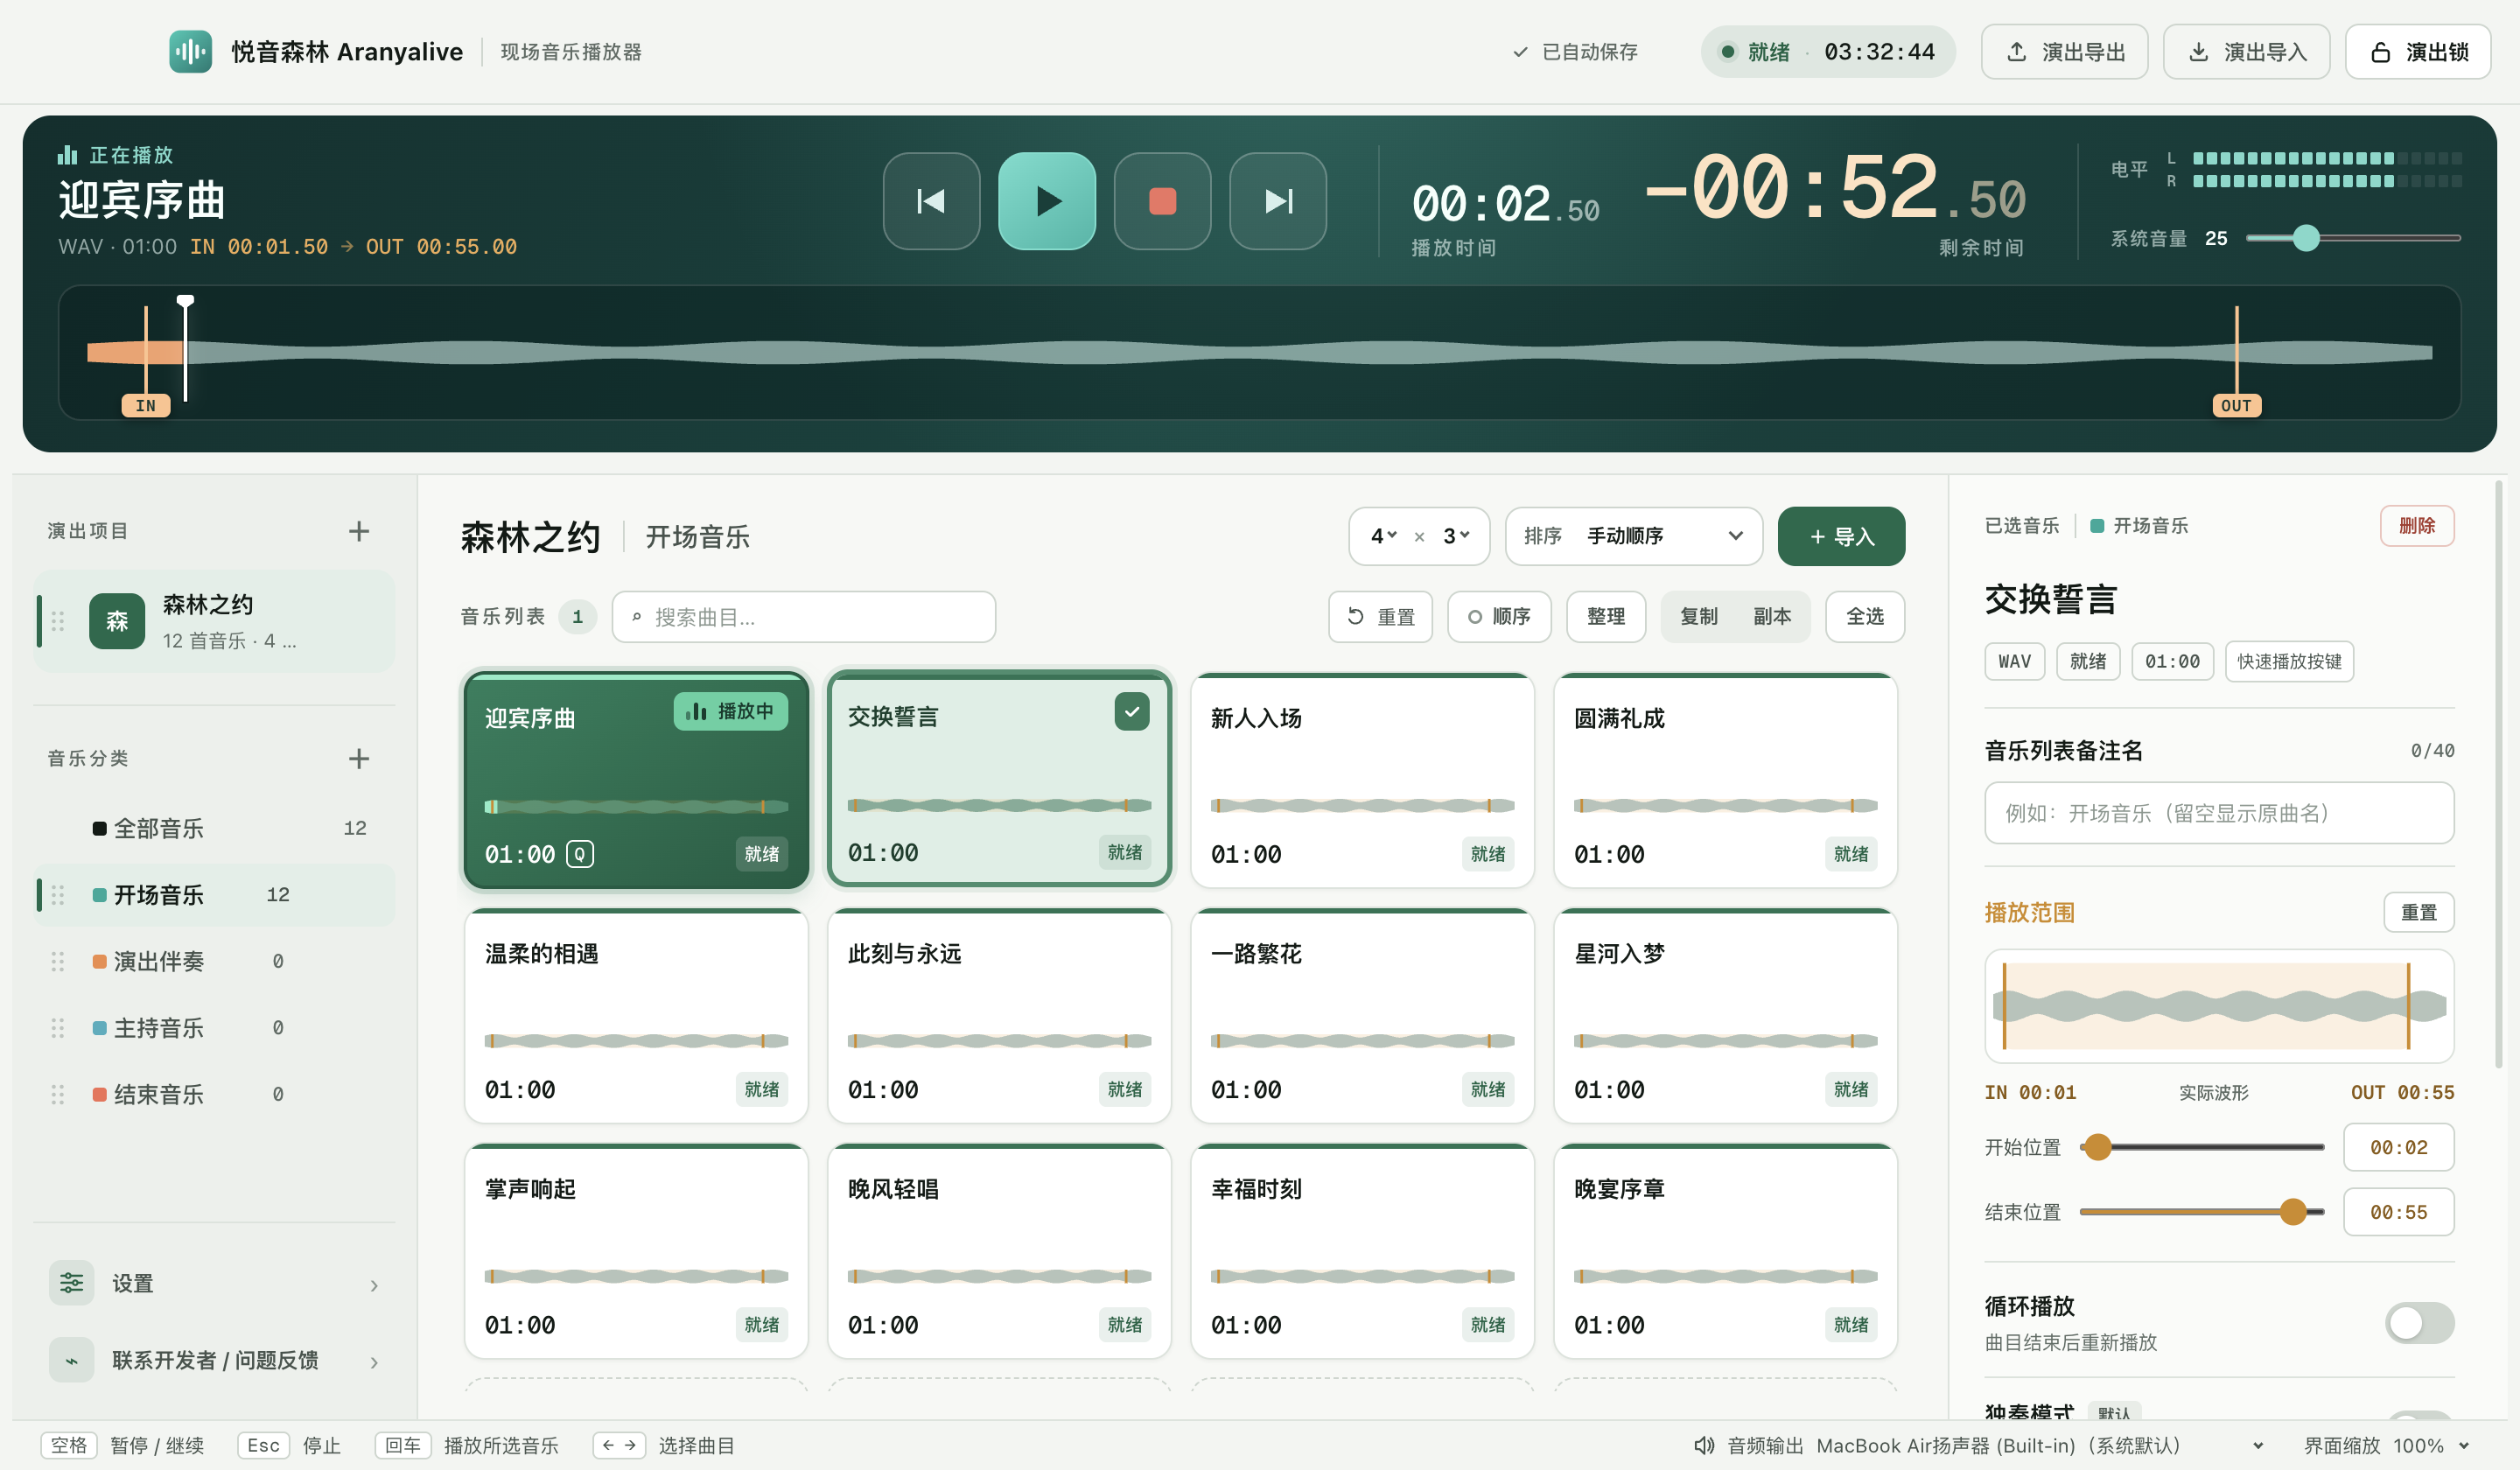Click the 森 project avatar icon
This screenshot has width=2520, height=1470.
tap(117, 621)
